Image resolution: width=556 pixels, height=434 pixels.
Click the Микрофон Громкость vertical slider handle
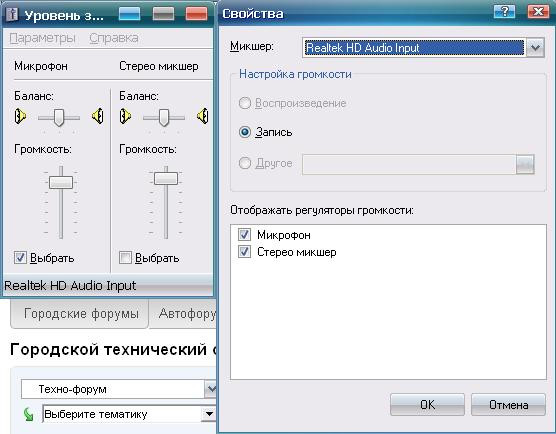click(61, 182)
